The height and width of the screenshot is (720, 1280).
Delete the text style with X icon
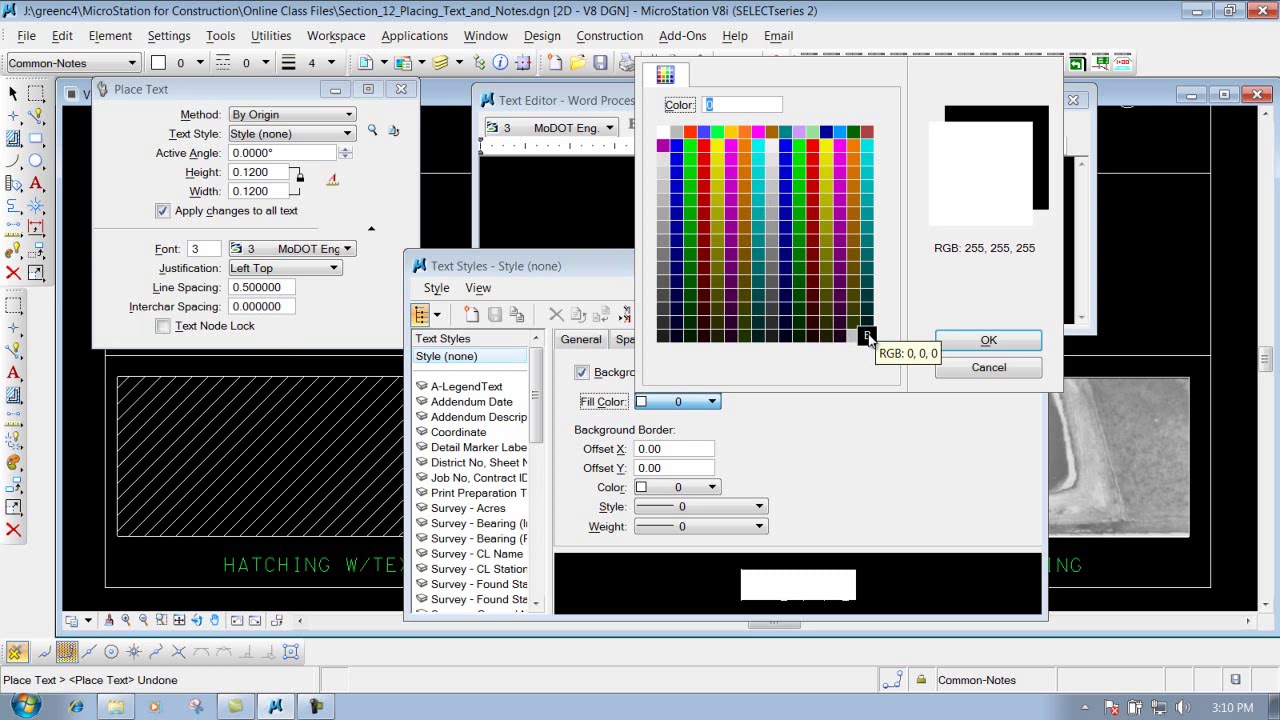556,314
